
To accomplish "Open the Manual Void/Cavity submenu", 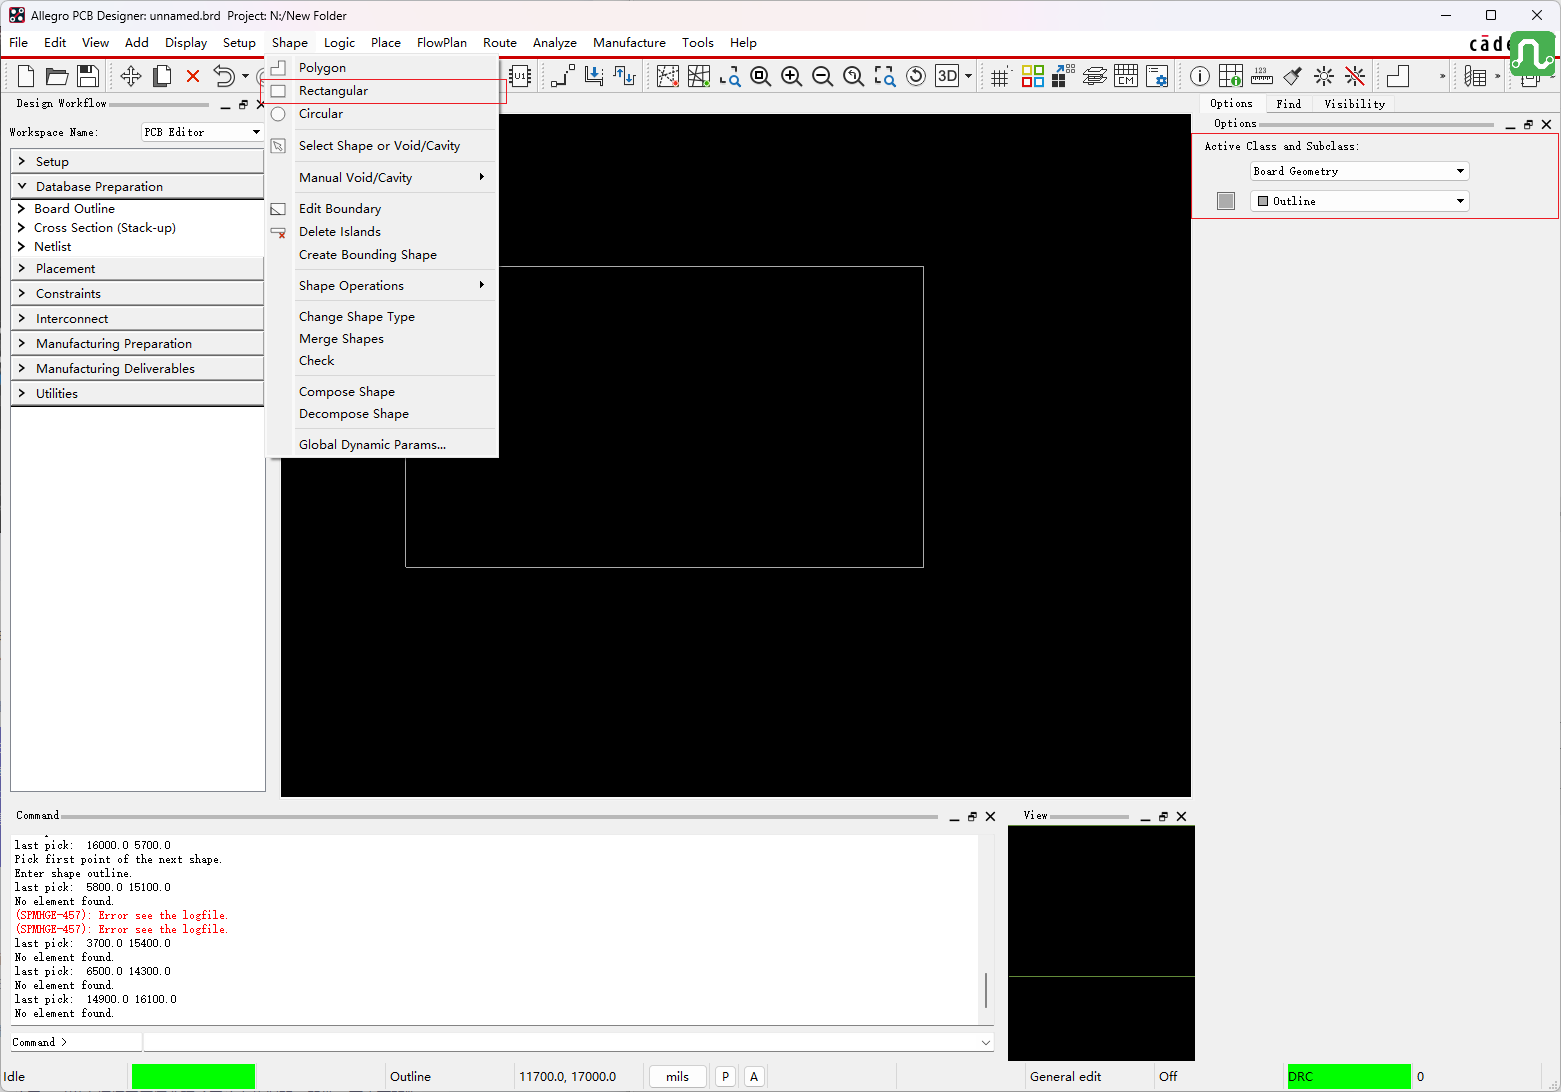I will point(382,178).
